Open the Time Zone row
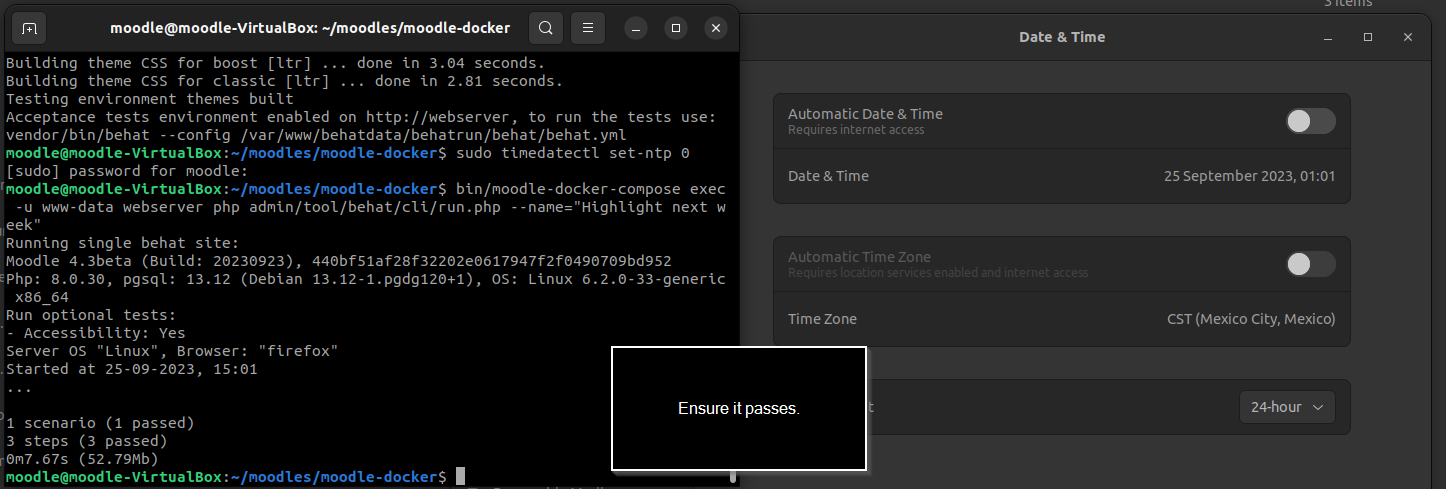1446x489 pixels. click(x=1062, y=319)
